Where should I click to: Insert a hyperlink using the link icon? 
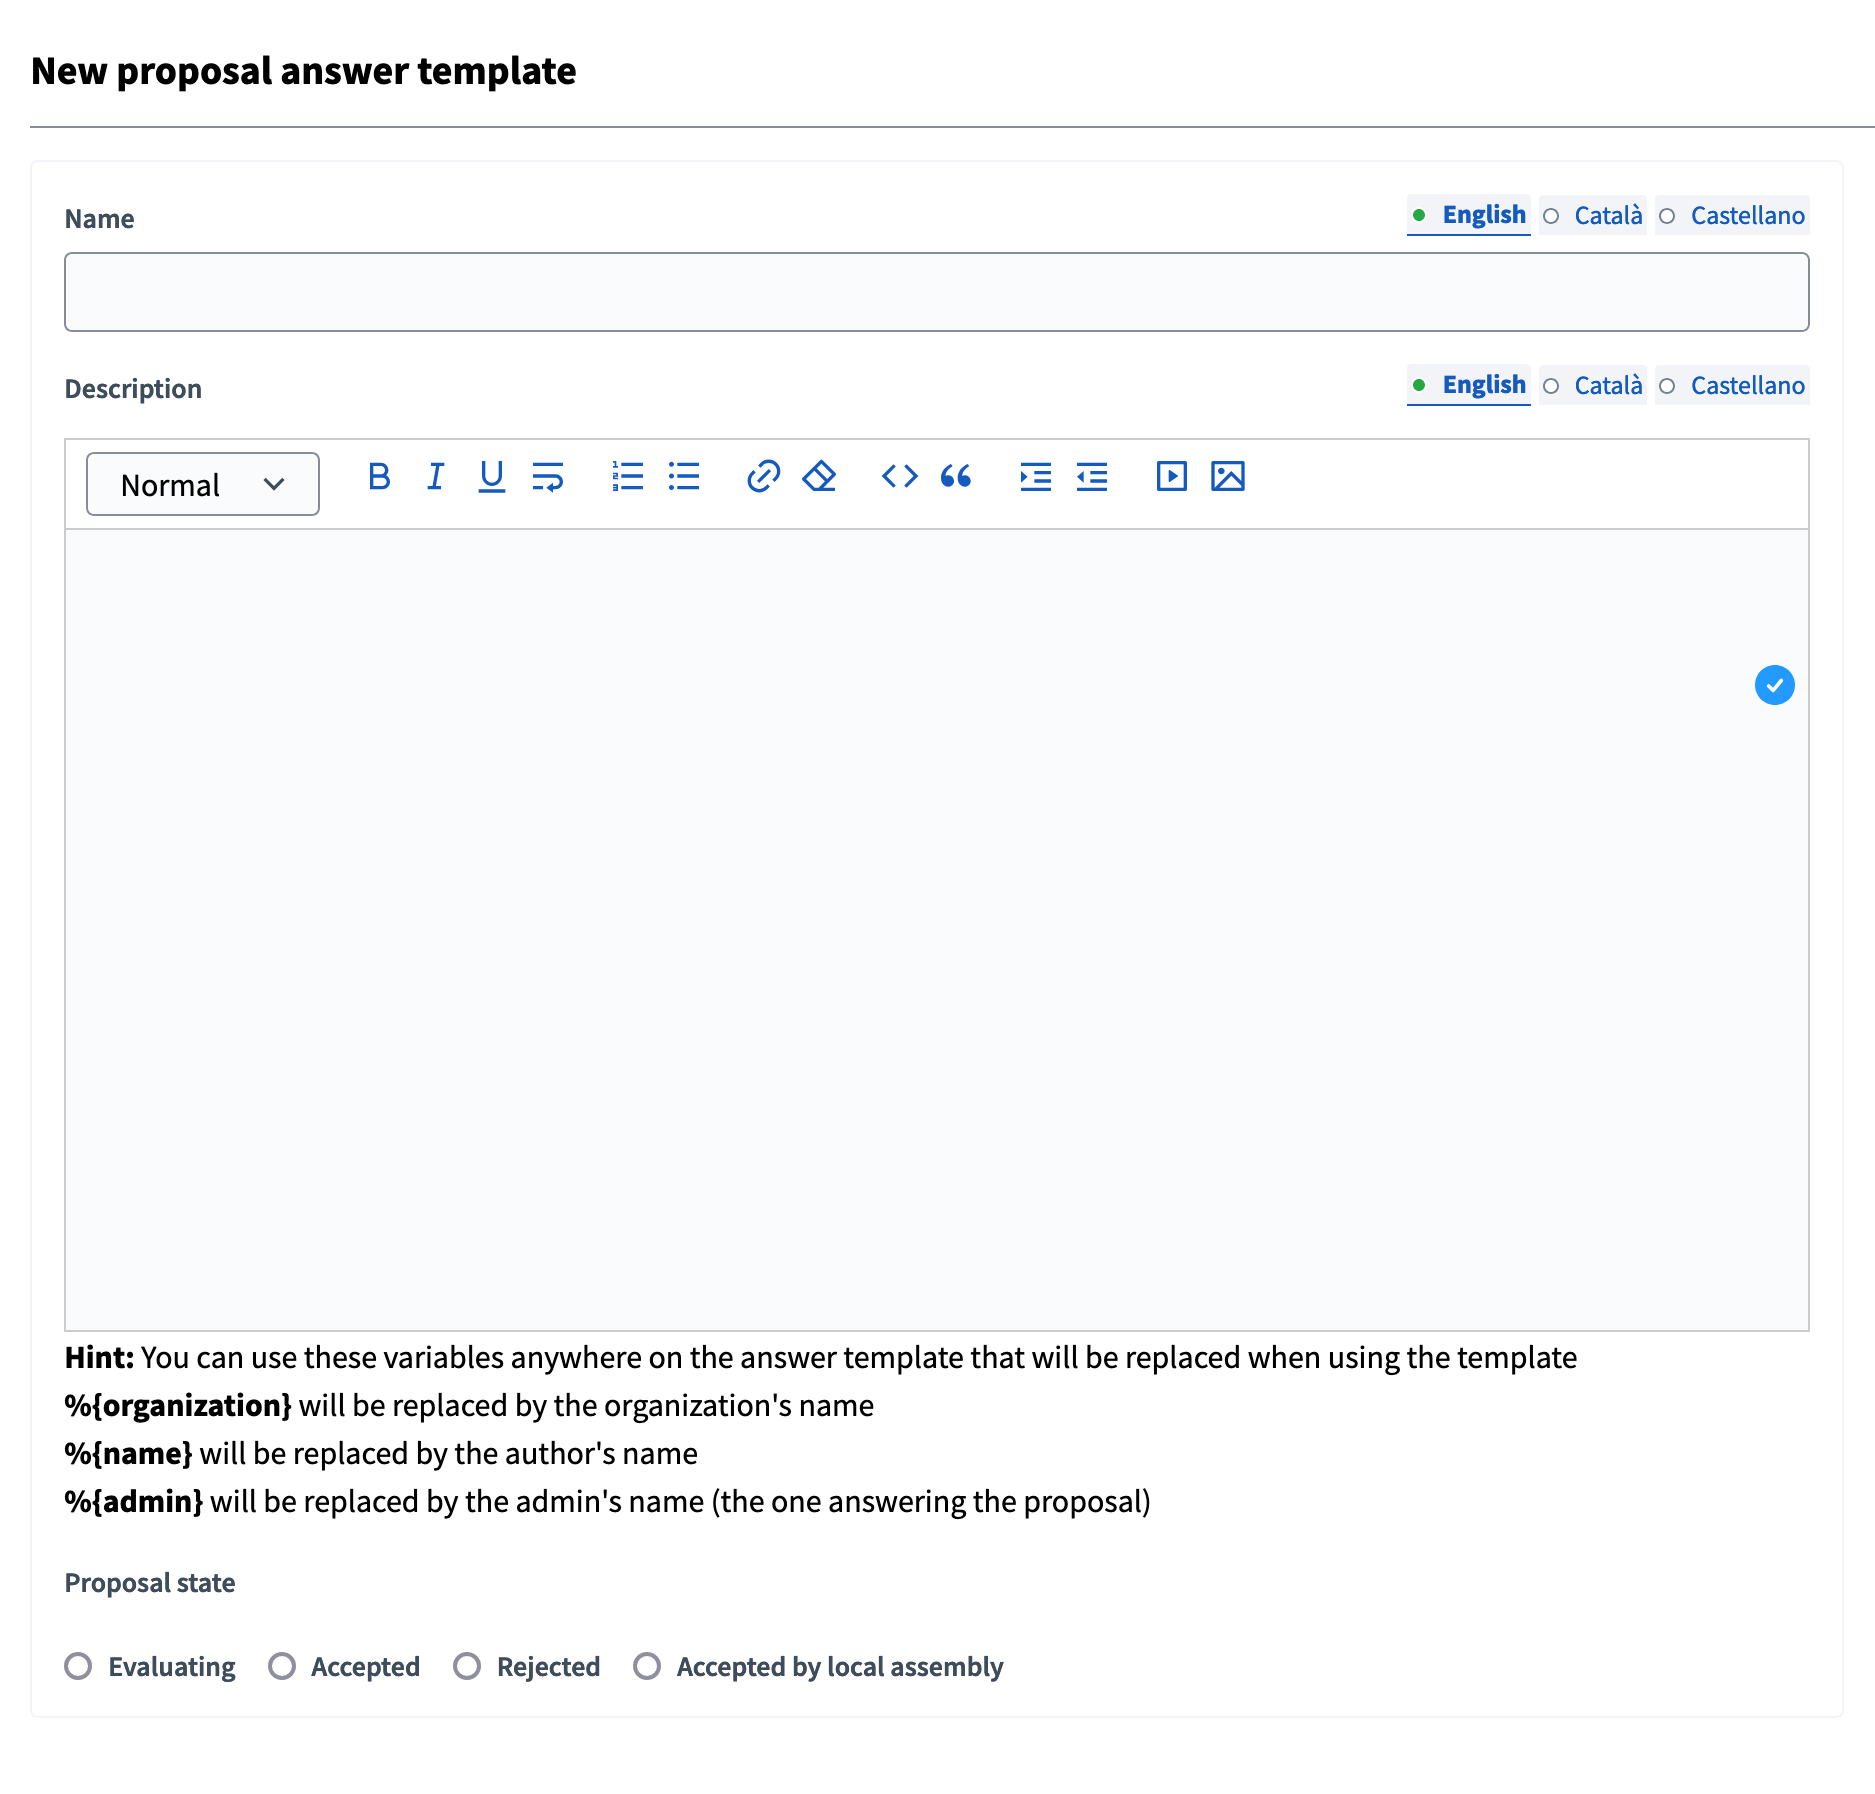763,477
